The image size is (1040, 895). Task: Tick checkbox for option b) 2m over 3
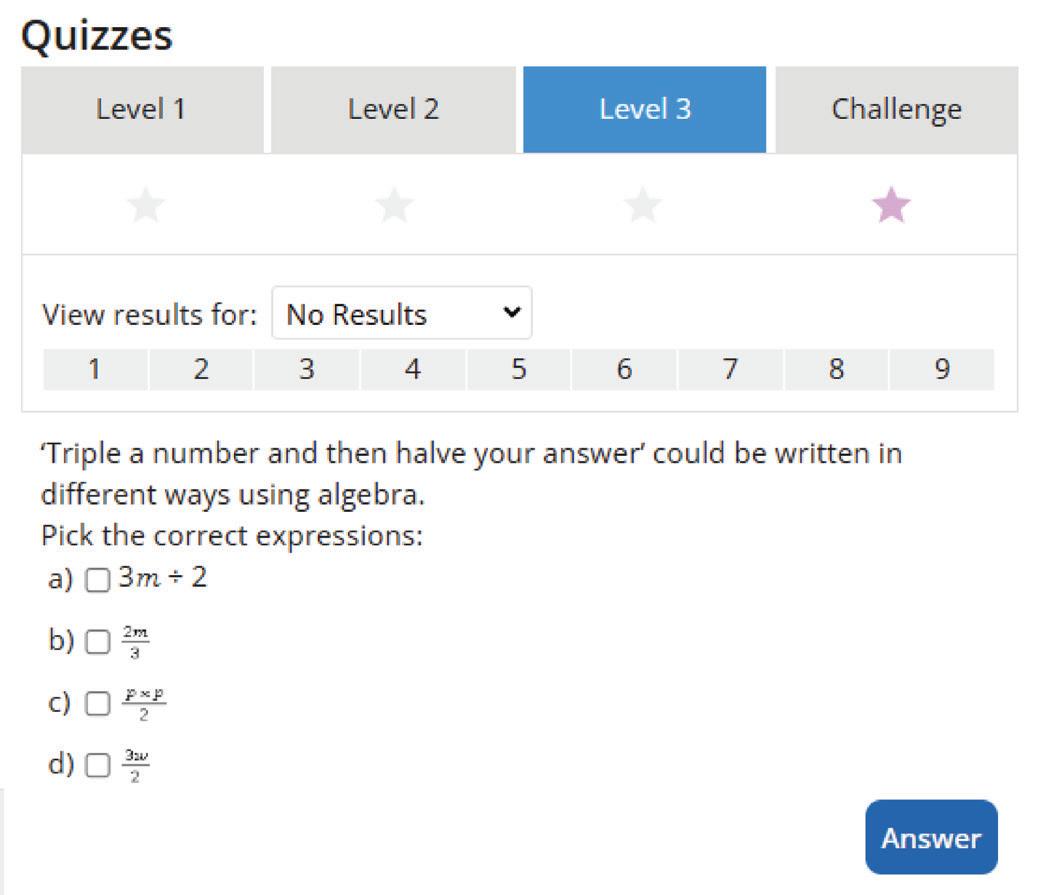pos(97,643)
